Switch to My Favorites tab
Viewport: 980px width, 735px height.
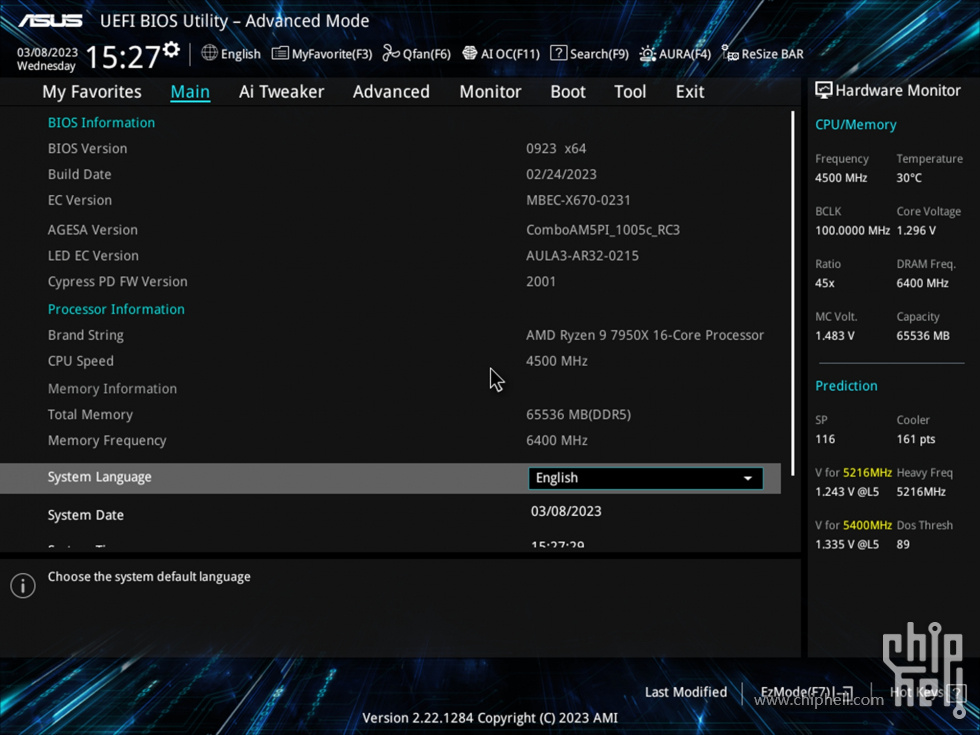tap(92, 92)
